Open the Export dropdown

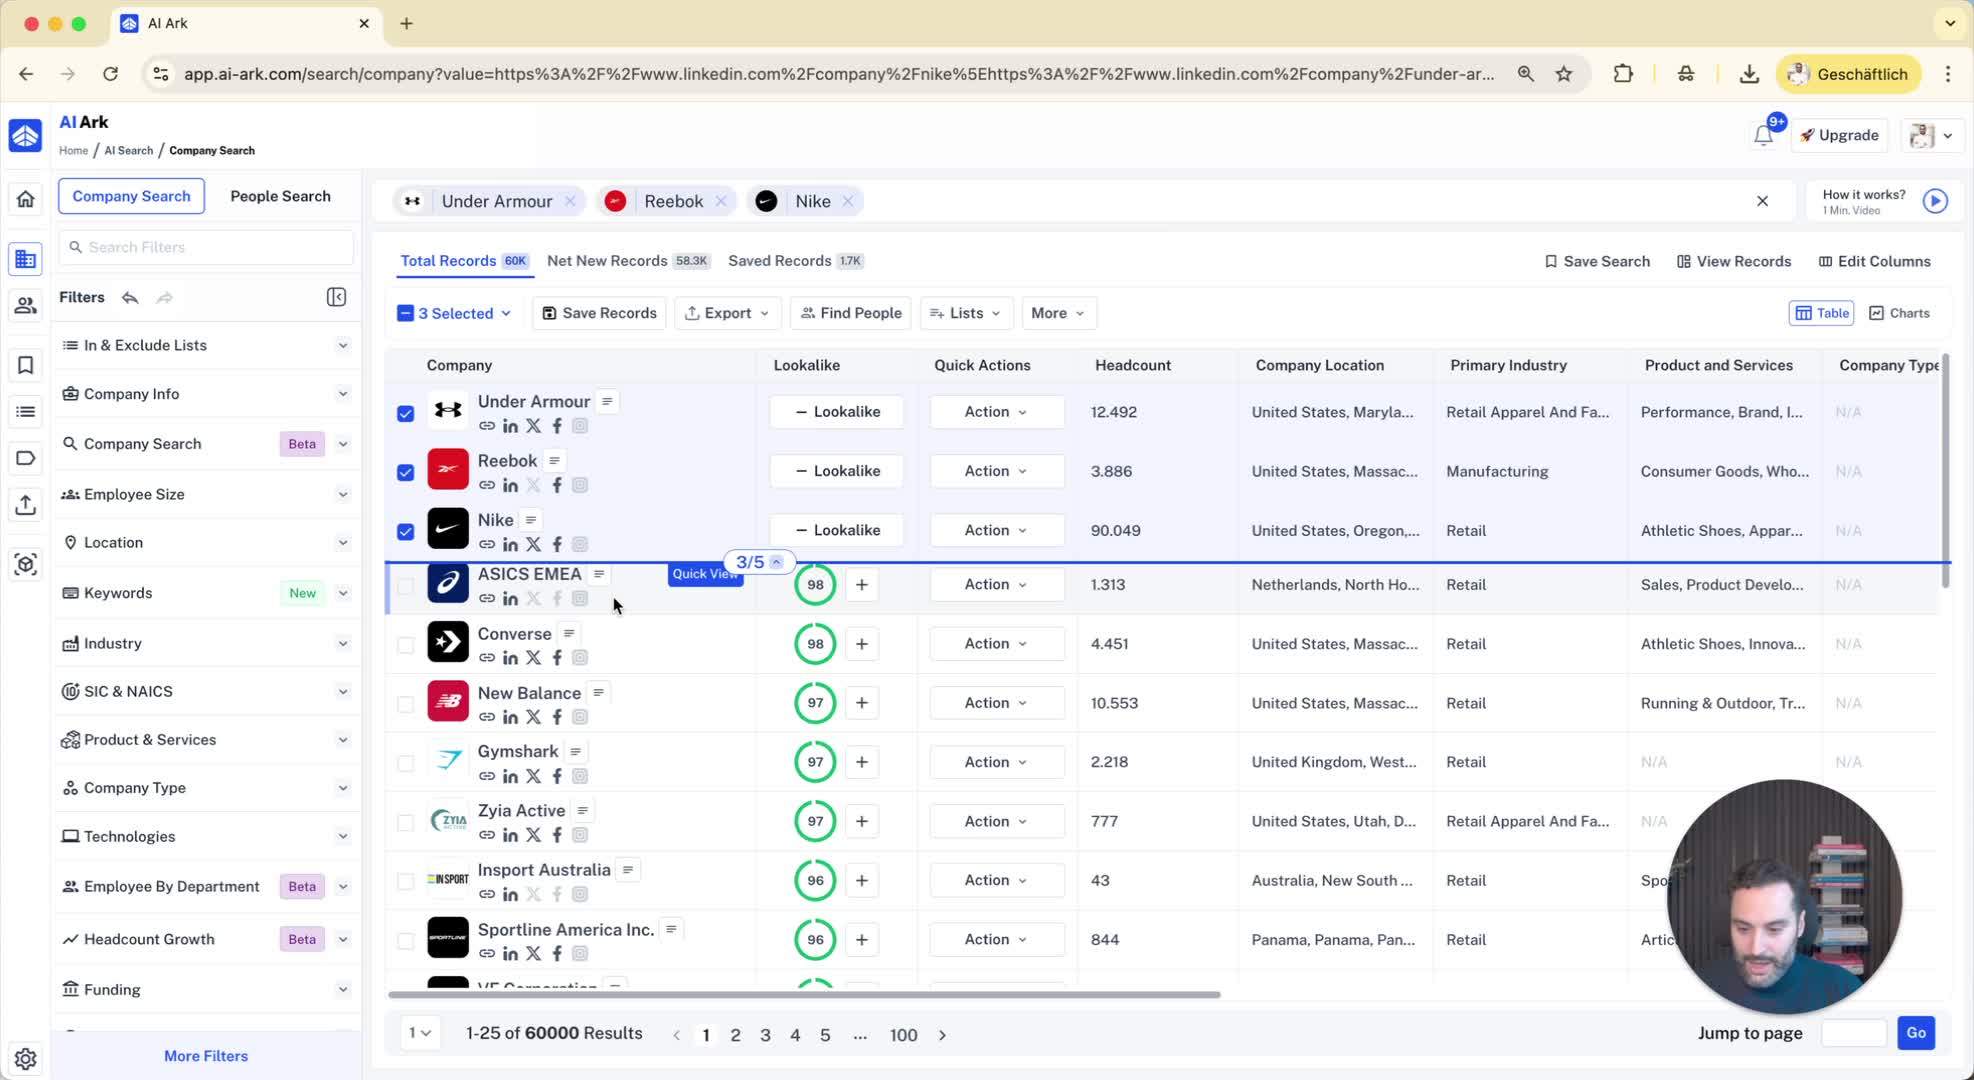tap(727, 313)
